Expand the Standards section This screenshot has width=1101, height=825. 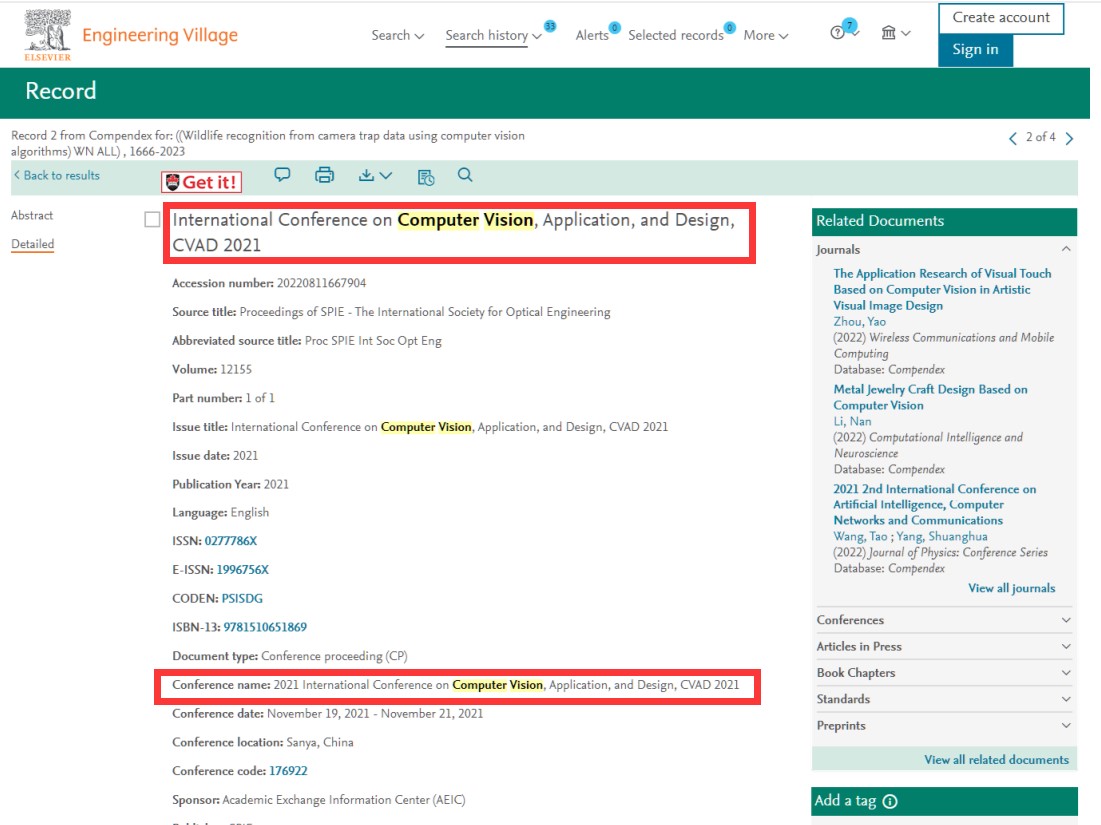[944, 699]
